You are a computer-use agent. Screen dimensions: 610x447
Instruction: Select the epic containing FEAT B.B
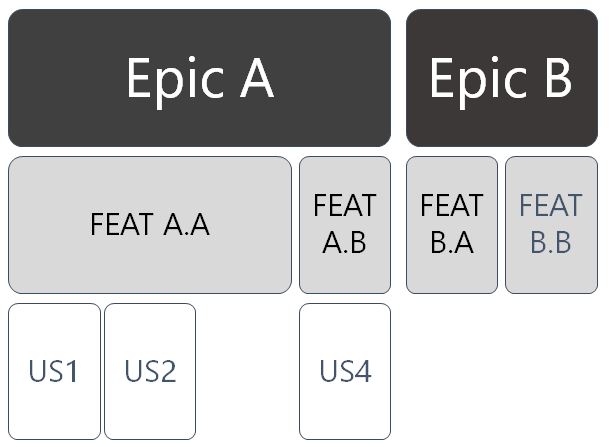click(502, 78)
